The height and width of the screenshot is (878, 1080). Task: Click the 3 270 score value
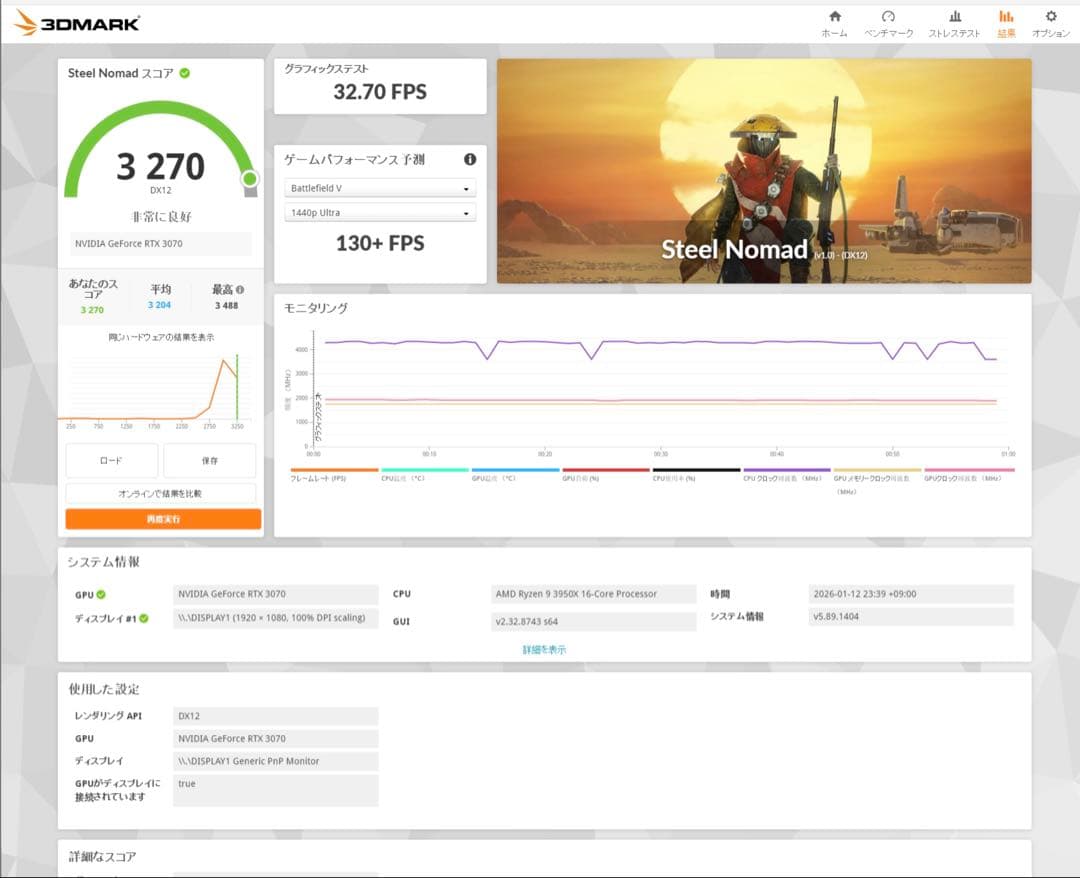click(x=160, y=167)
